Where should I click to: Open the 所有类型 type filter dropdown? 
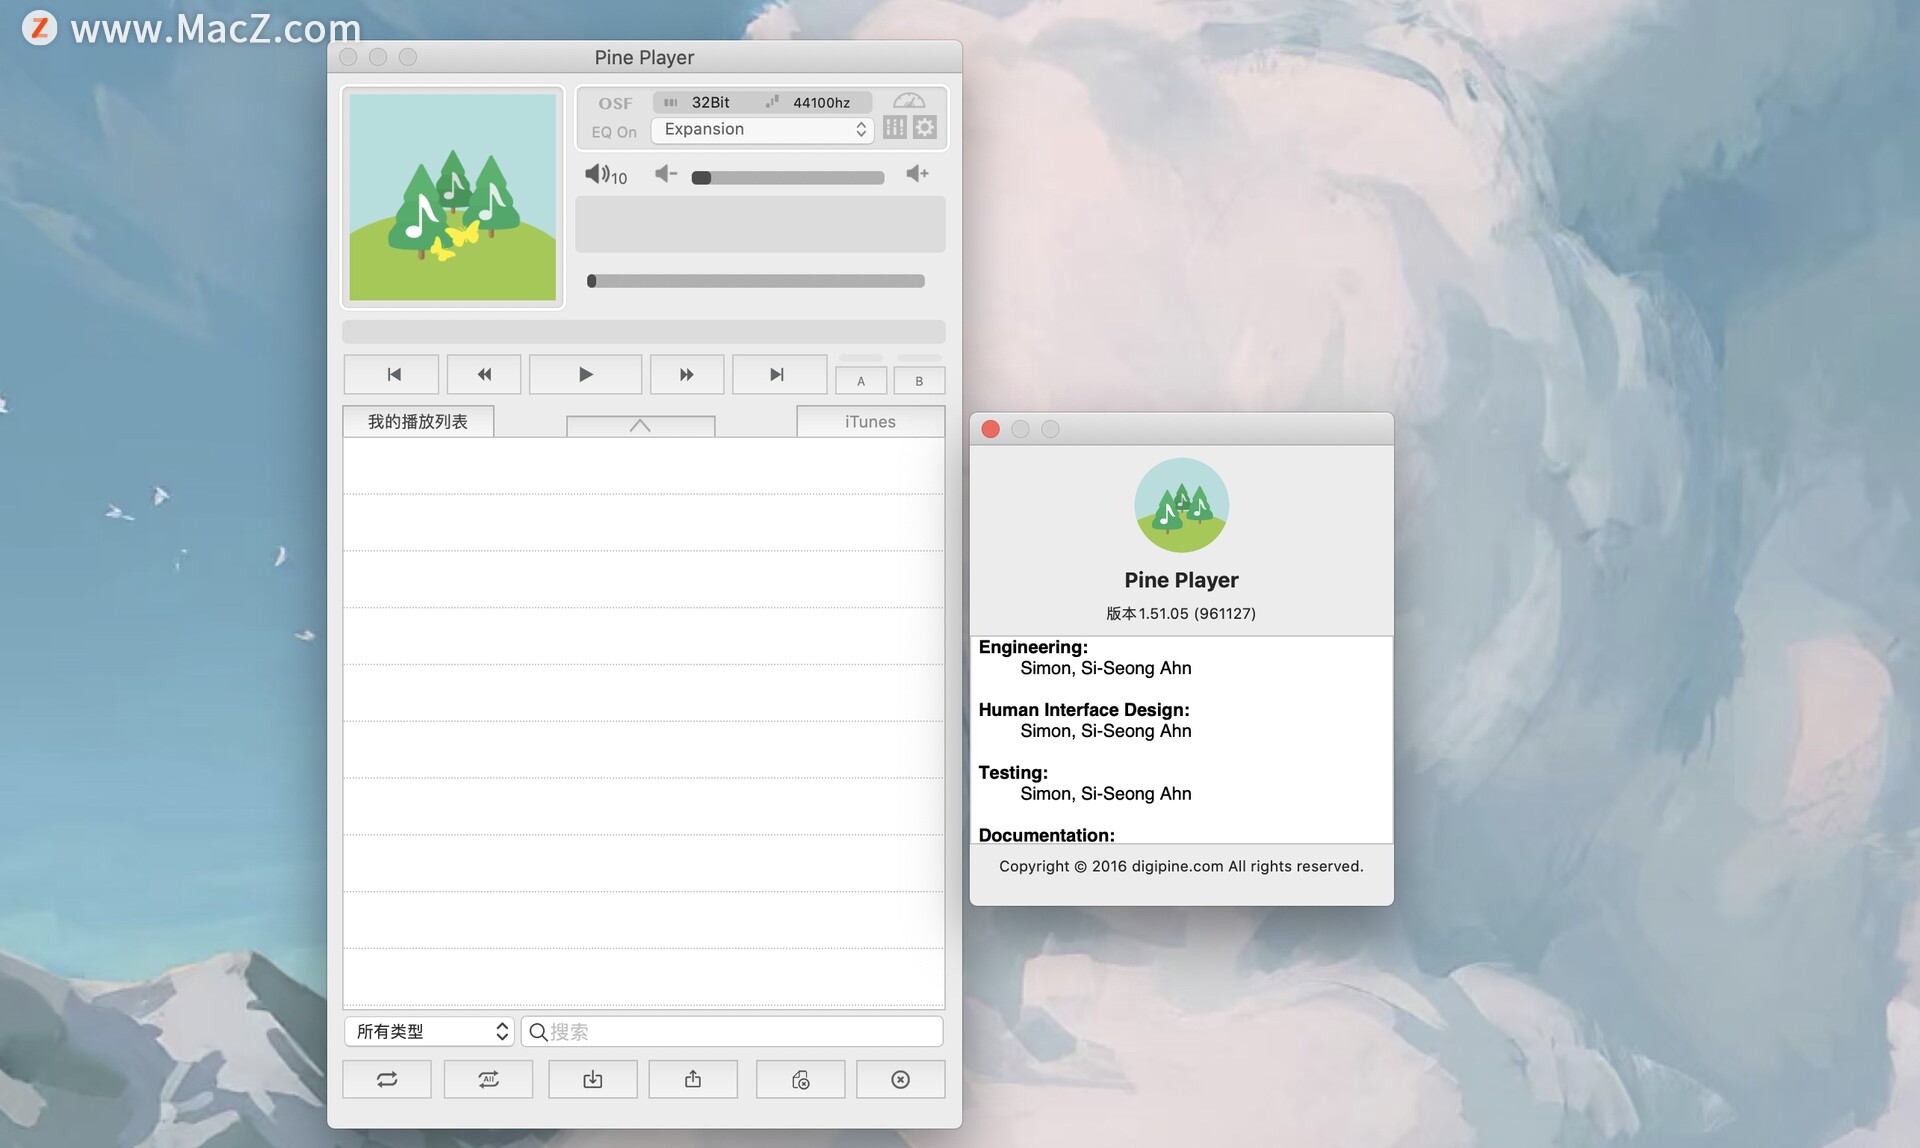429,1031
